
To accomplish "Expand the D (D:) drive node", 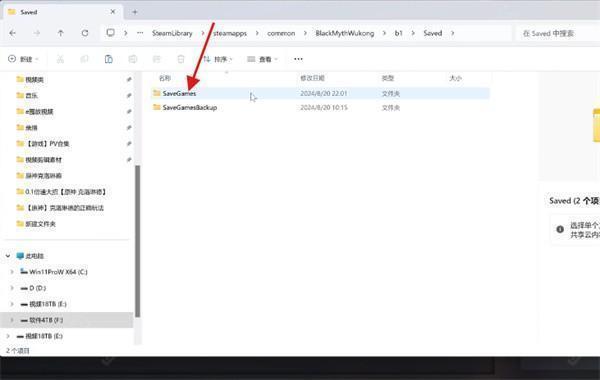I will (12, 288).
